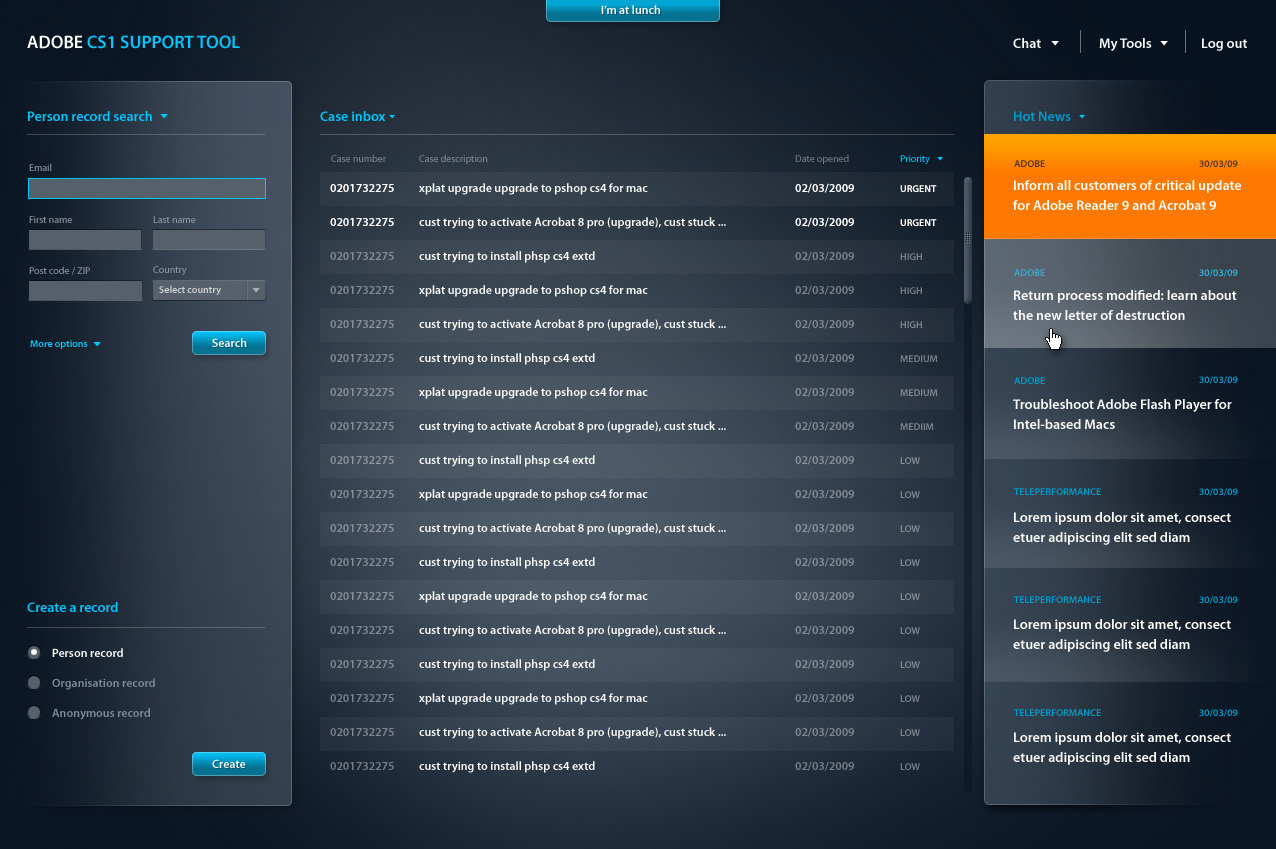Open the HIGH Acrobat 8 pro activation case
Screen dimensions: 1276x849
(637, 324)
